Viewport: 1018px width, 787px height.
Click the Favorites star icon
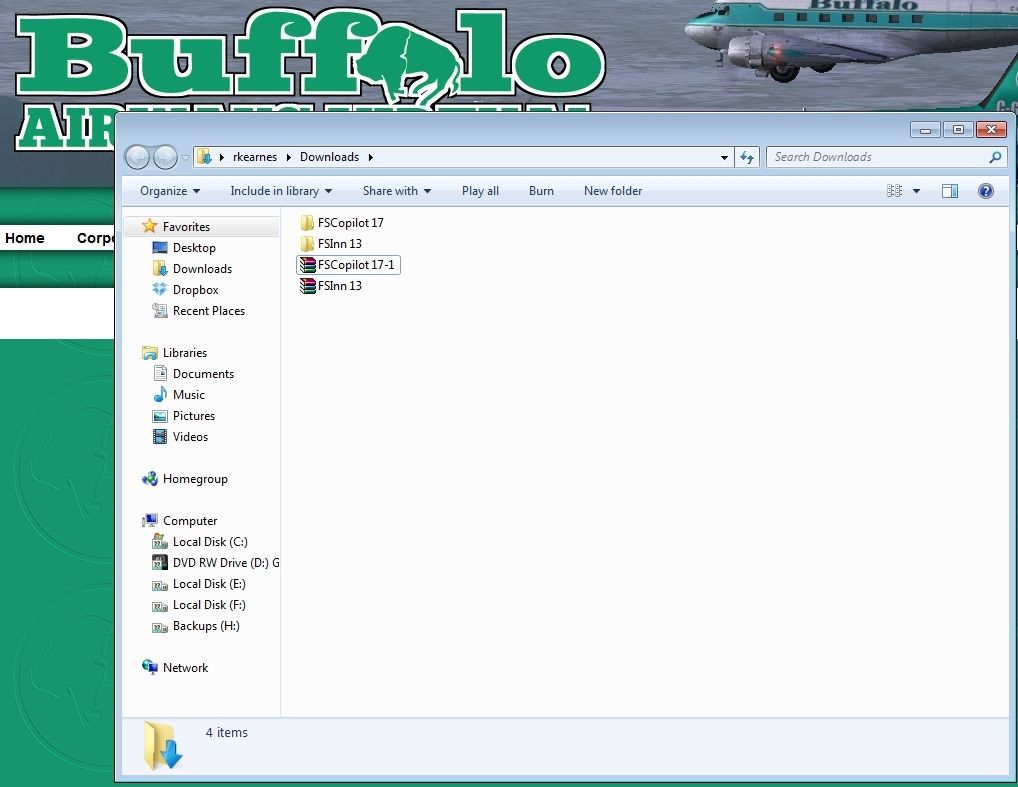pos(149,226)
